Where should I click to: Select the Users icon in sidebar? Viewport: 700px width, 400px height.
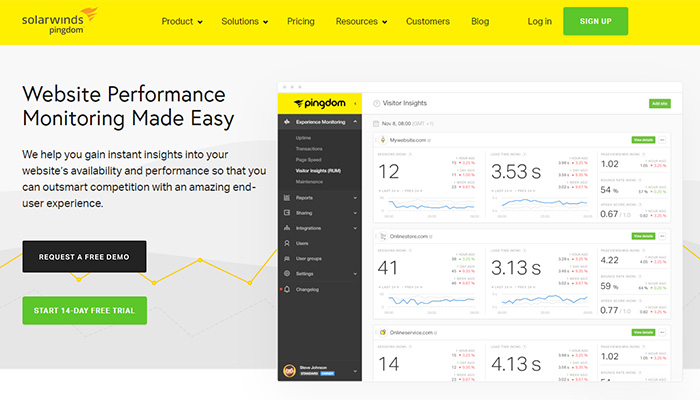click(x=287, y=243)
